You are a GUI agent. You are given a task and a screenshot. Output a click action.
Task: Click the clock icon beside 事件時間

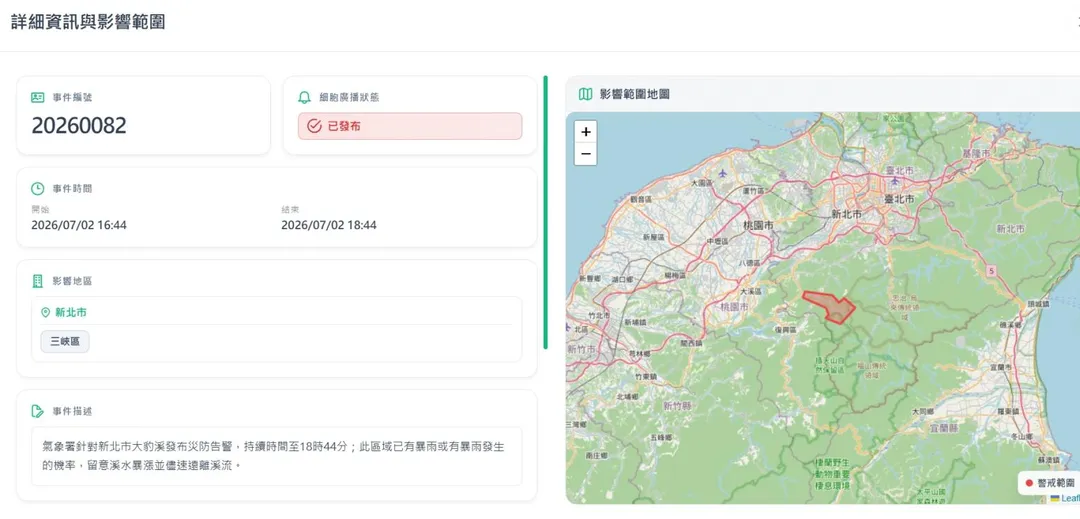coord(38,189)
